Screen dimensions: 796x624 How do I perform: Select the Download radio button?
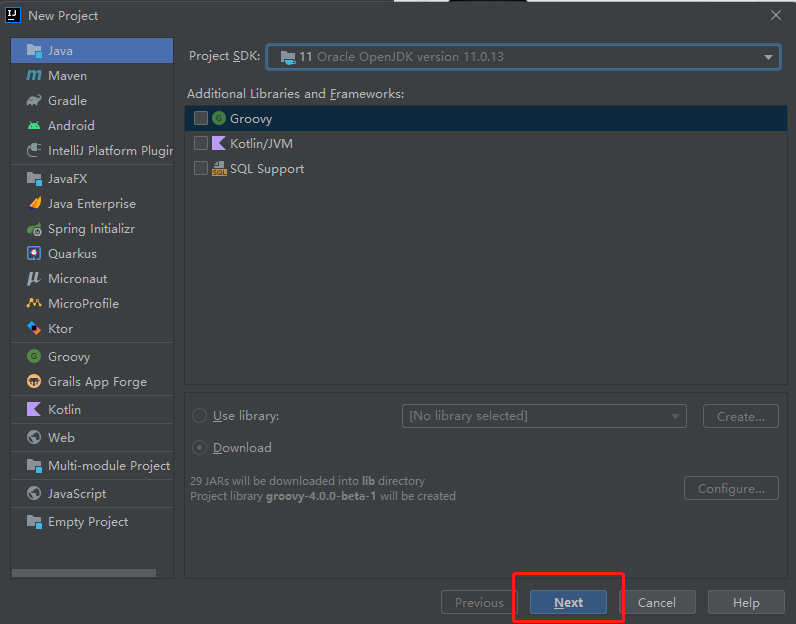[200, 448]
